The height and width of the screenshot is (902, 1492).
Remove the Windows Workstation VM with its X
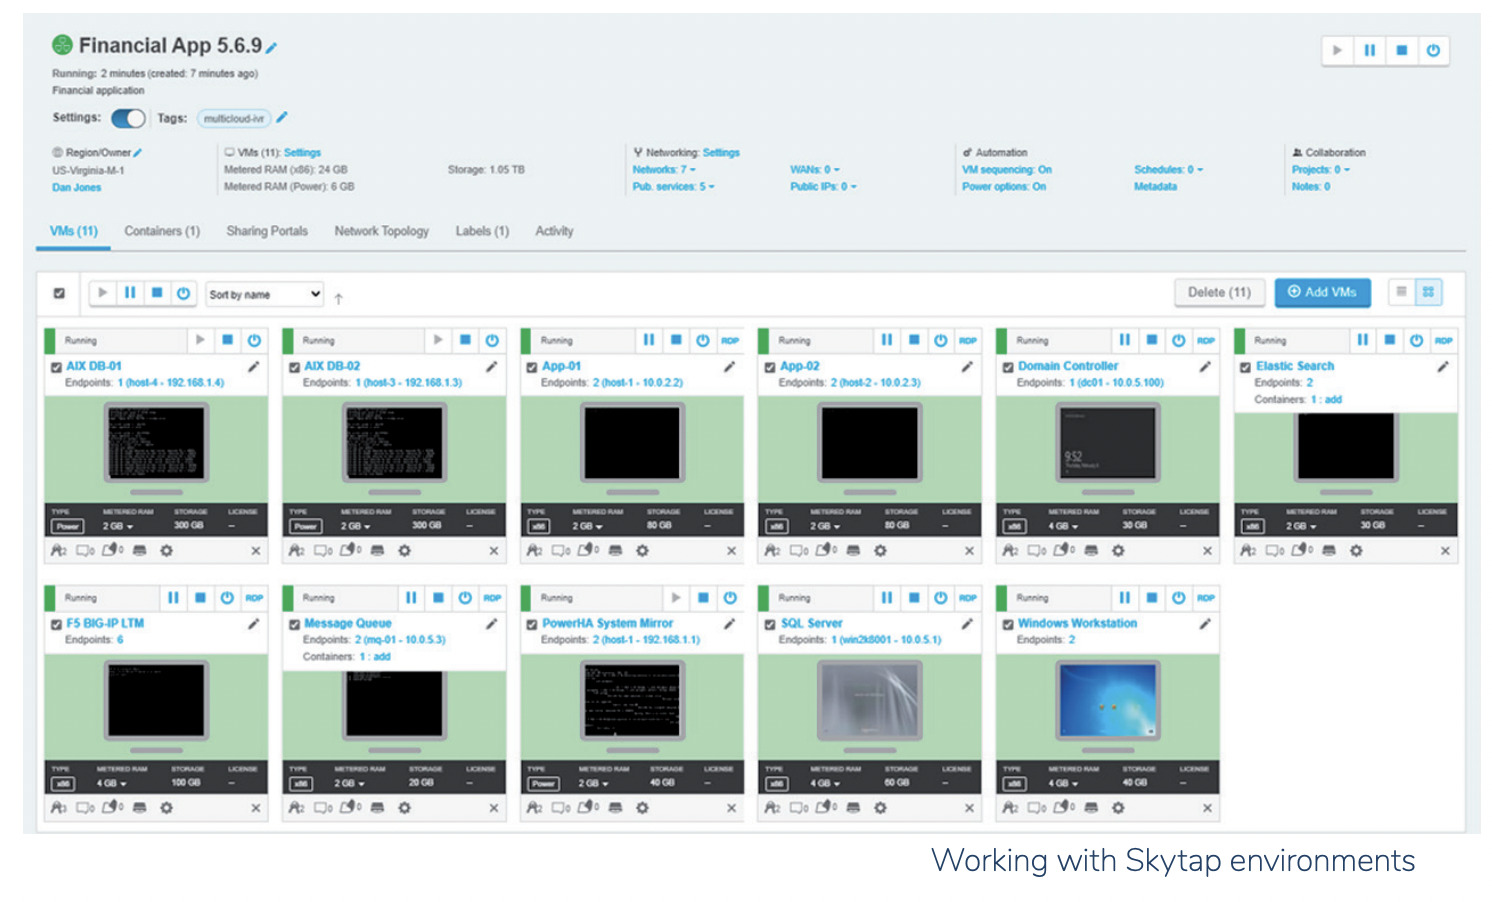1207,808
